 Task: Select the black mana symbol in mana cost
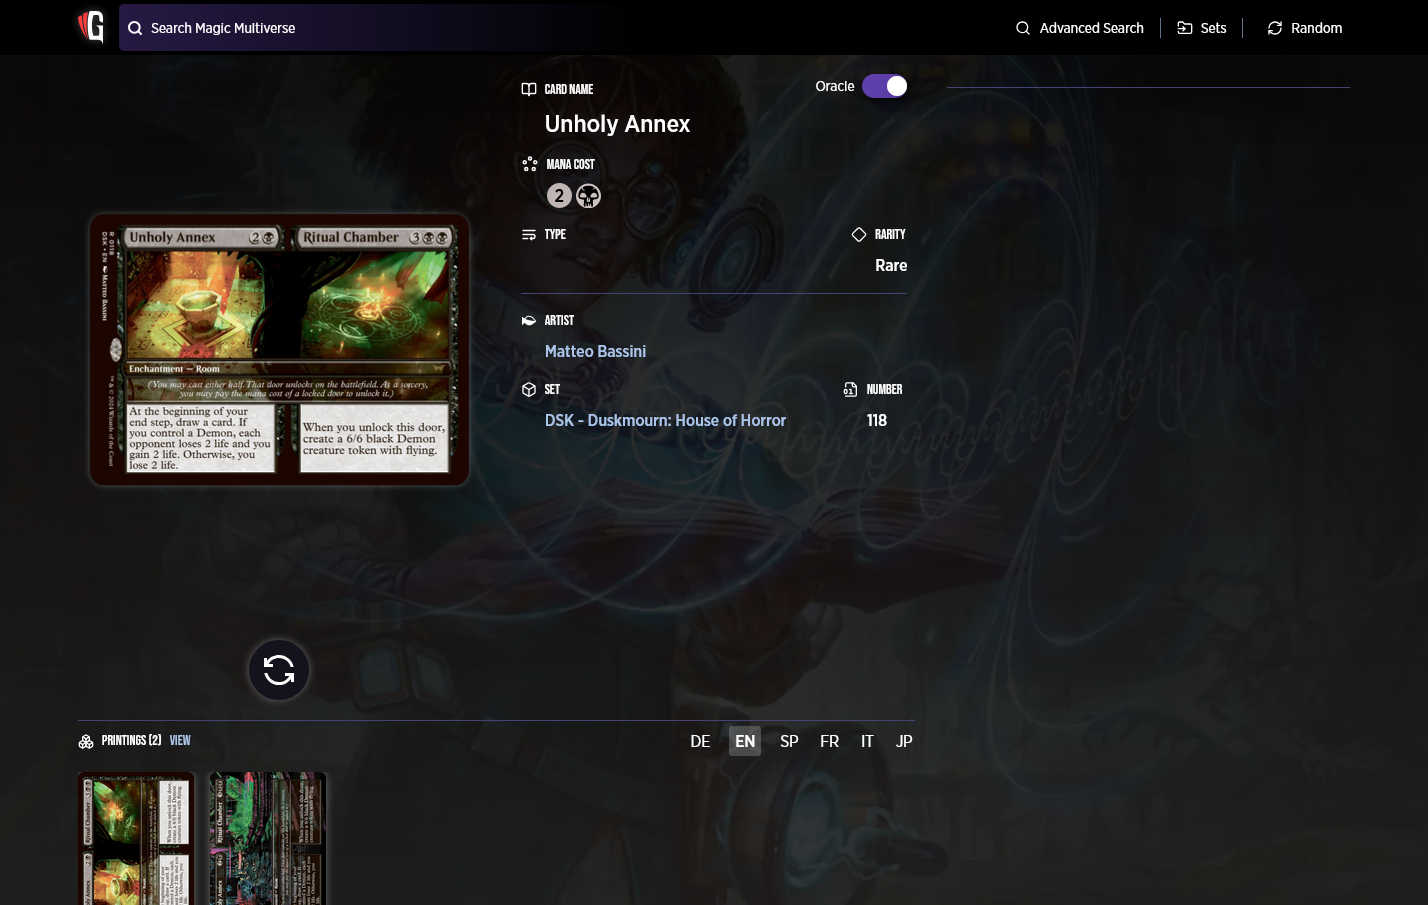[x=589, y=196]
